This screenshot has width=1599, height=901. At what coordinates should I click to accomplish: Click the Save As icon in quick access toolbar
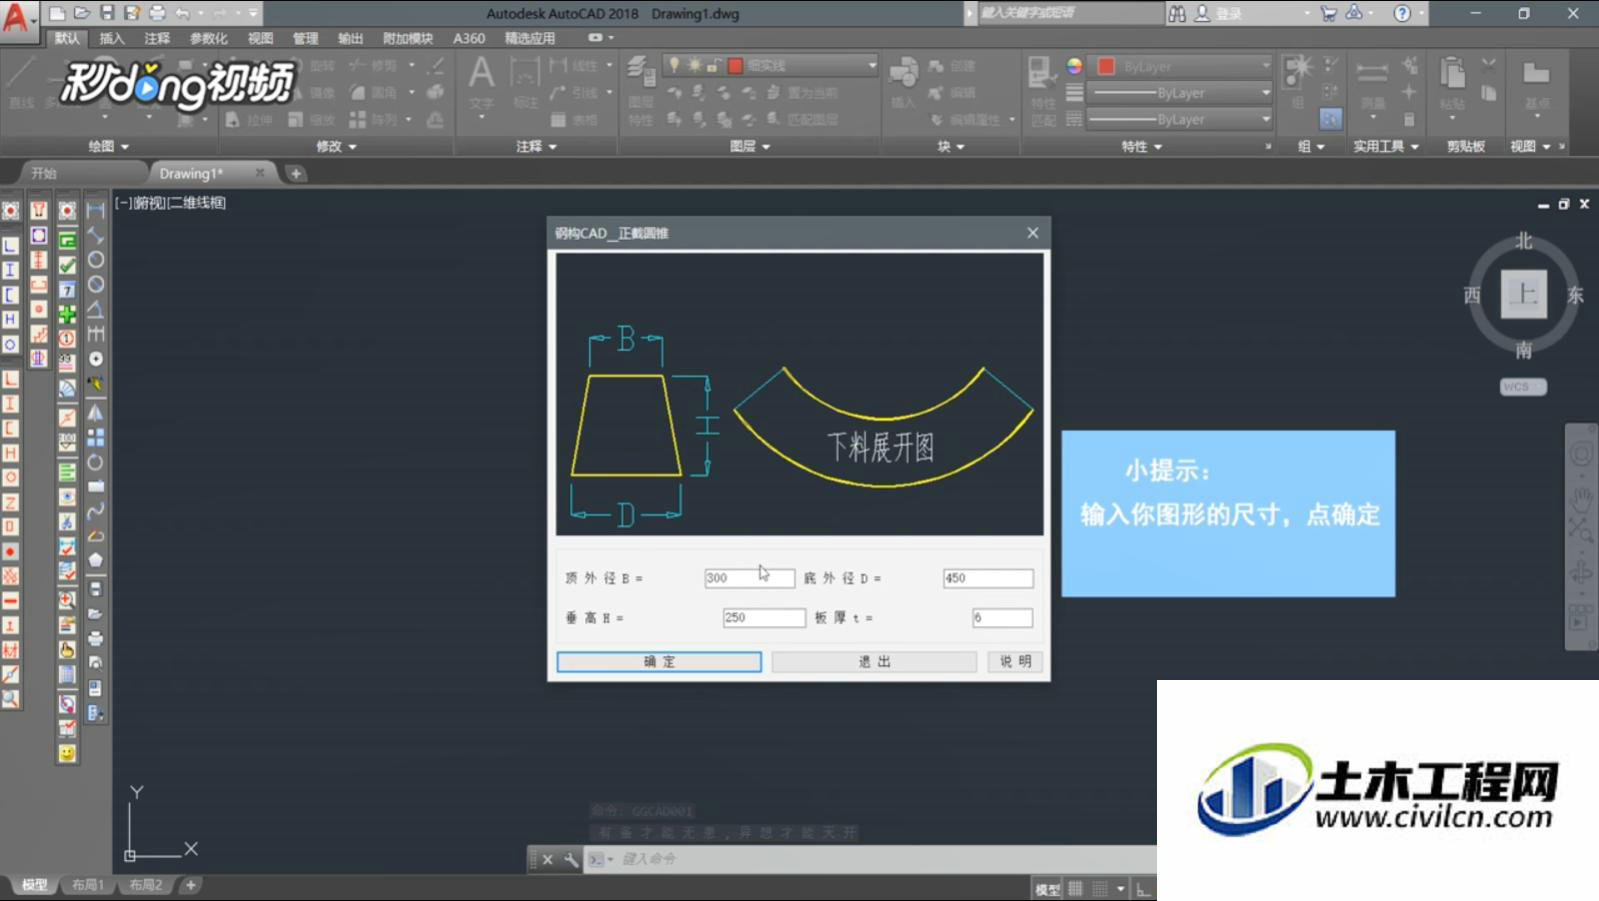pyautogui.click(x=132, y=13)
